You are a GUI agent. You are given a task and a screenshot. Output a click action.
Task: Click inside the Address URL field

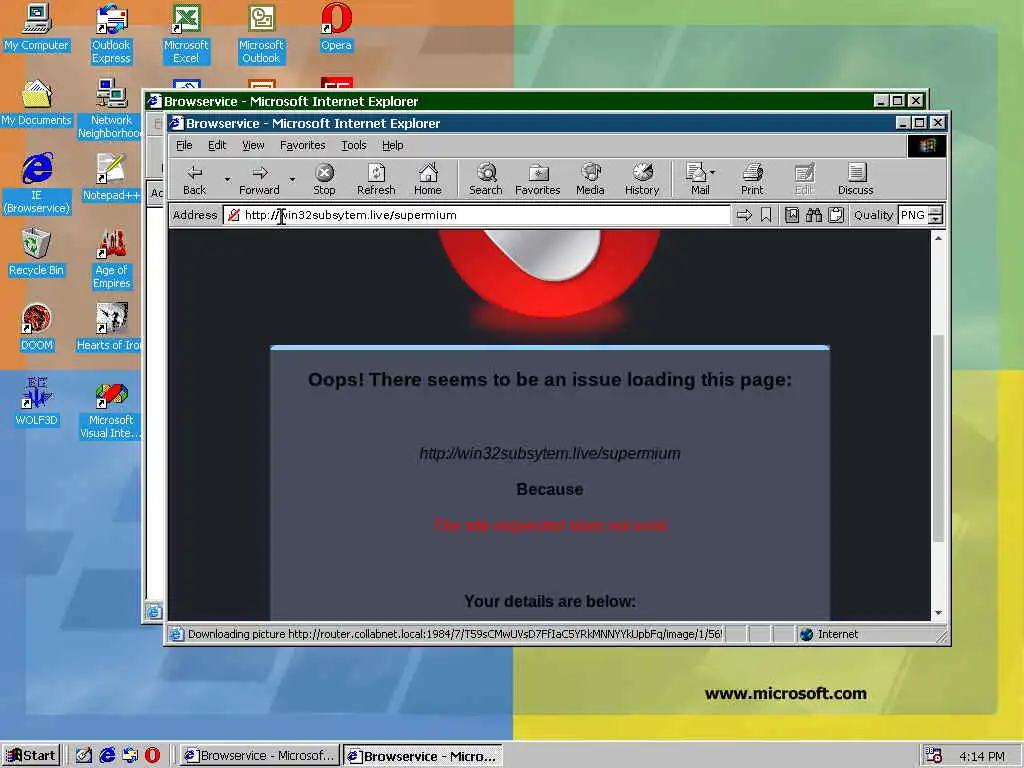[x=477, y=215]
